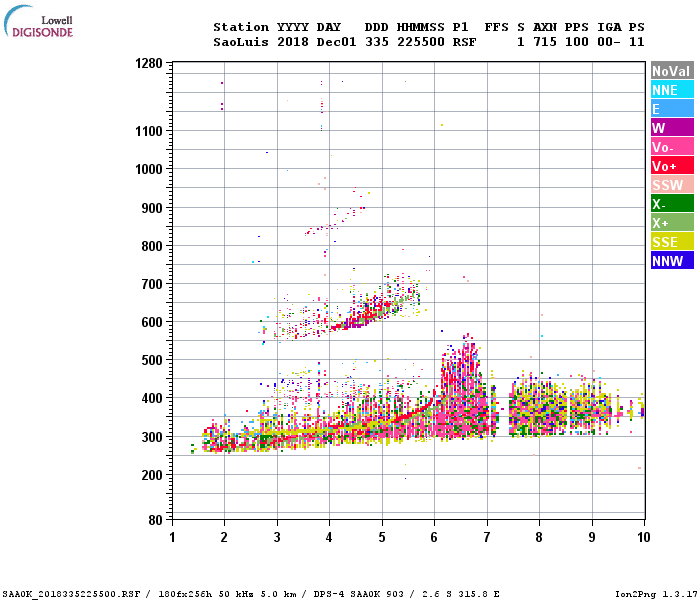Click the x-axis label 3
The image size is (700, 600).
point(277,537)
